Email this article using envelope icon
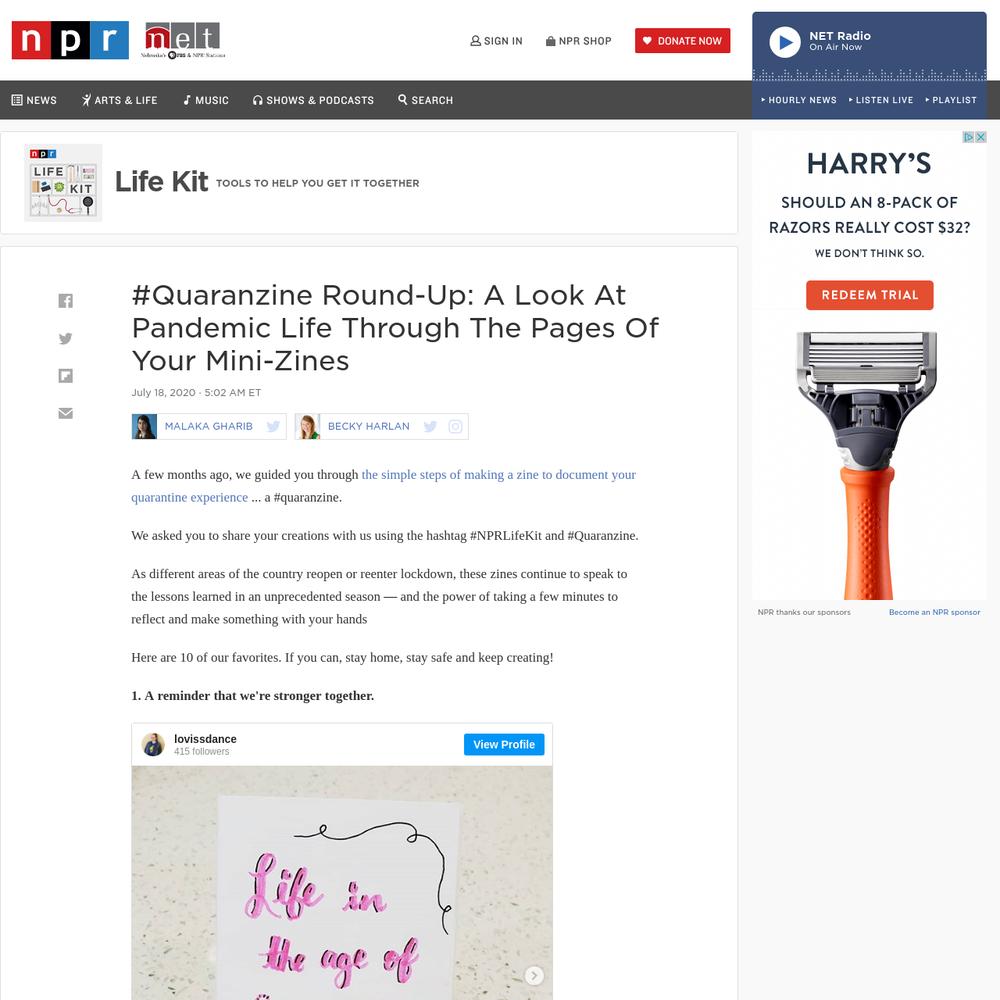This screenshot has height=1000, width=1000. [66, 413]
